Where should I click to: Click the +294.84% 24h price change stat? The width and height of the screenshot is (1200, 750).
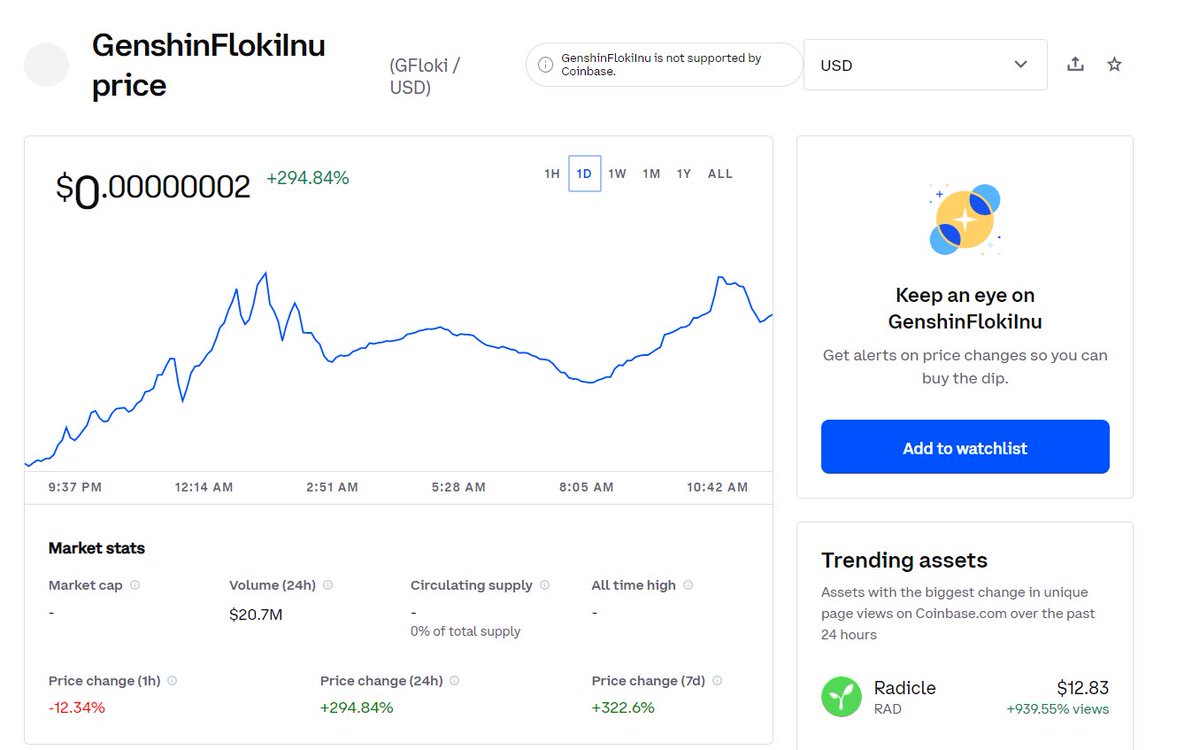[x=357, y=708]
